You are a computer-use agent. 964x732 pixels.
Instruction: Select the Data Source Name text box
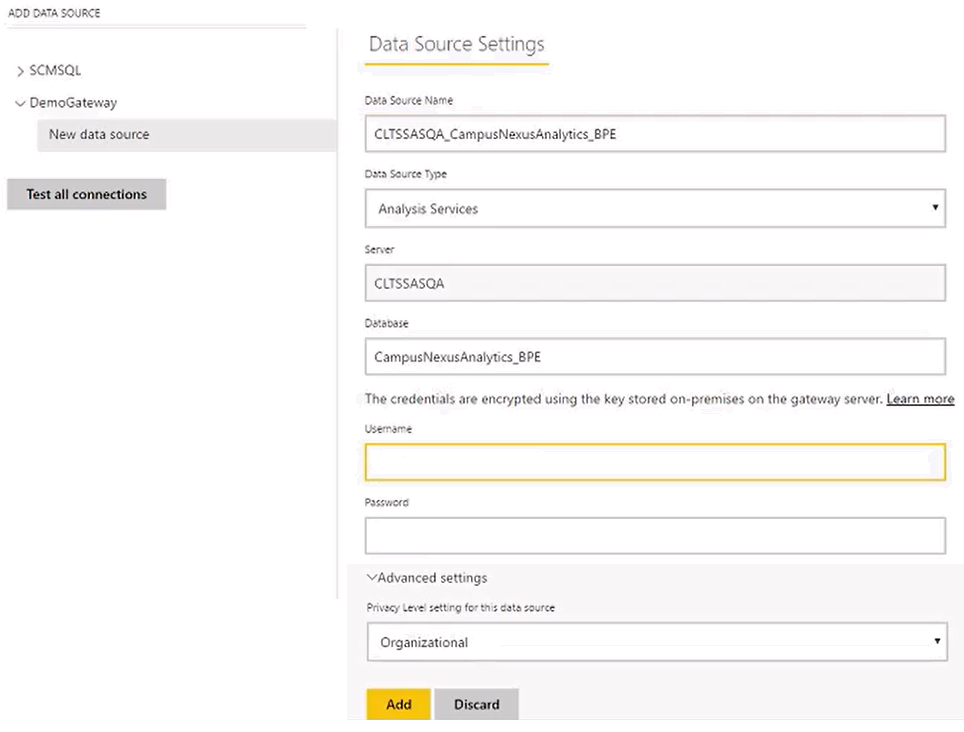tap(655, 134)
